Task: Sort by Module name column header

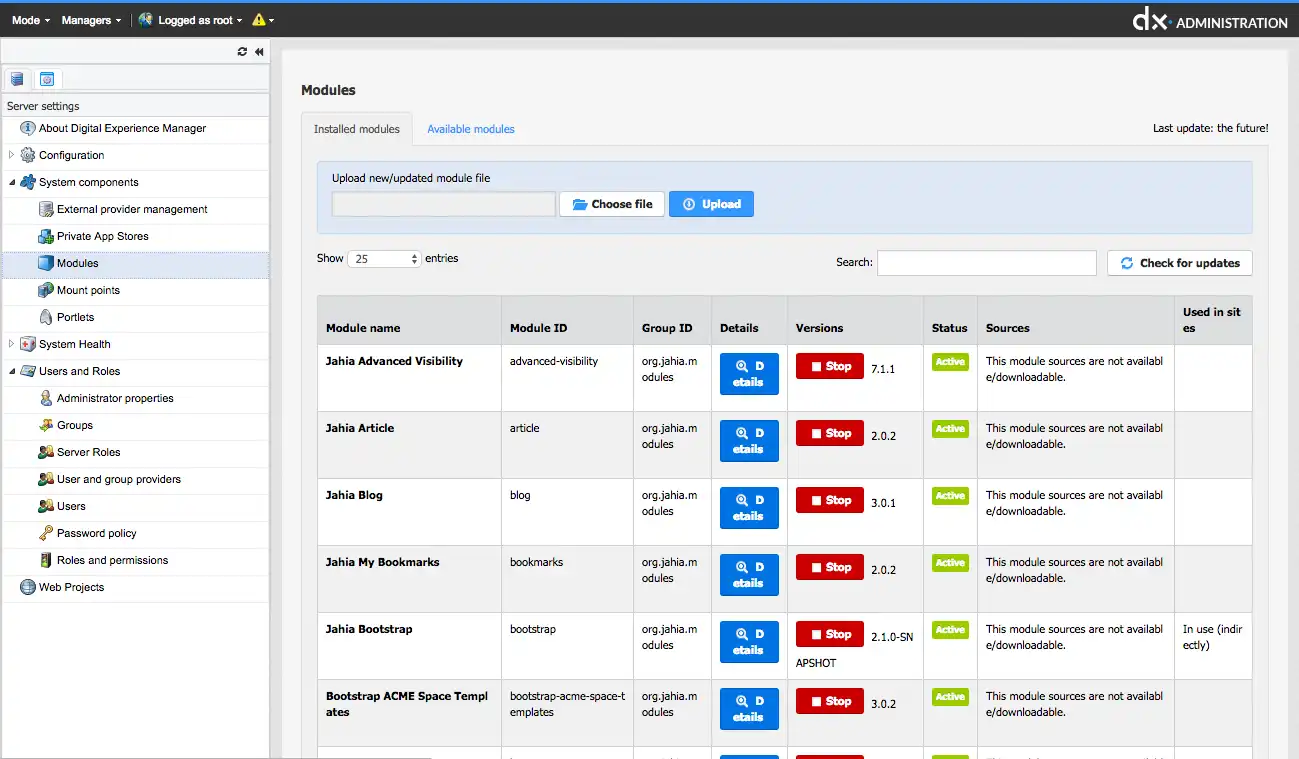Action: point(409,320)
